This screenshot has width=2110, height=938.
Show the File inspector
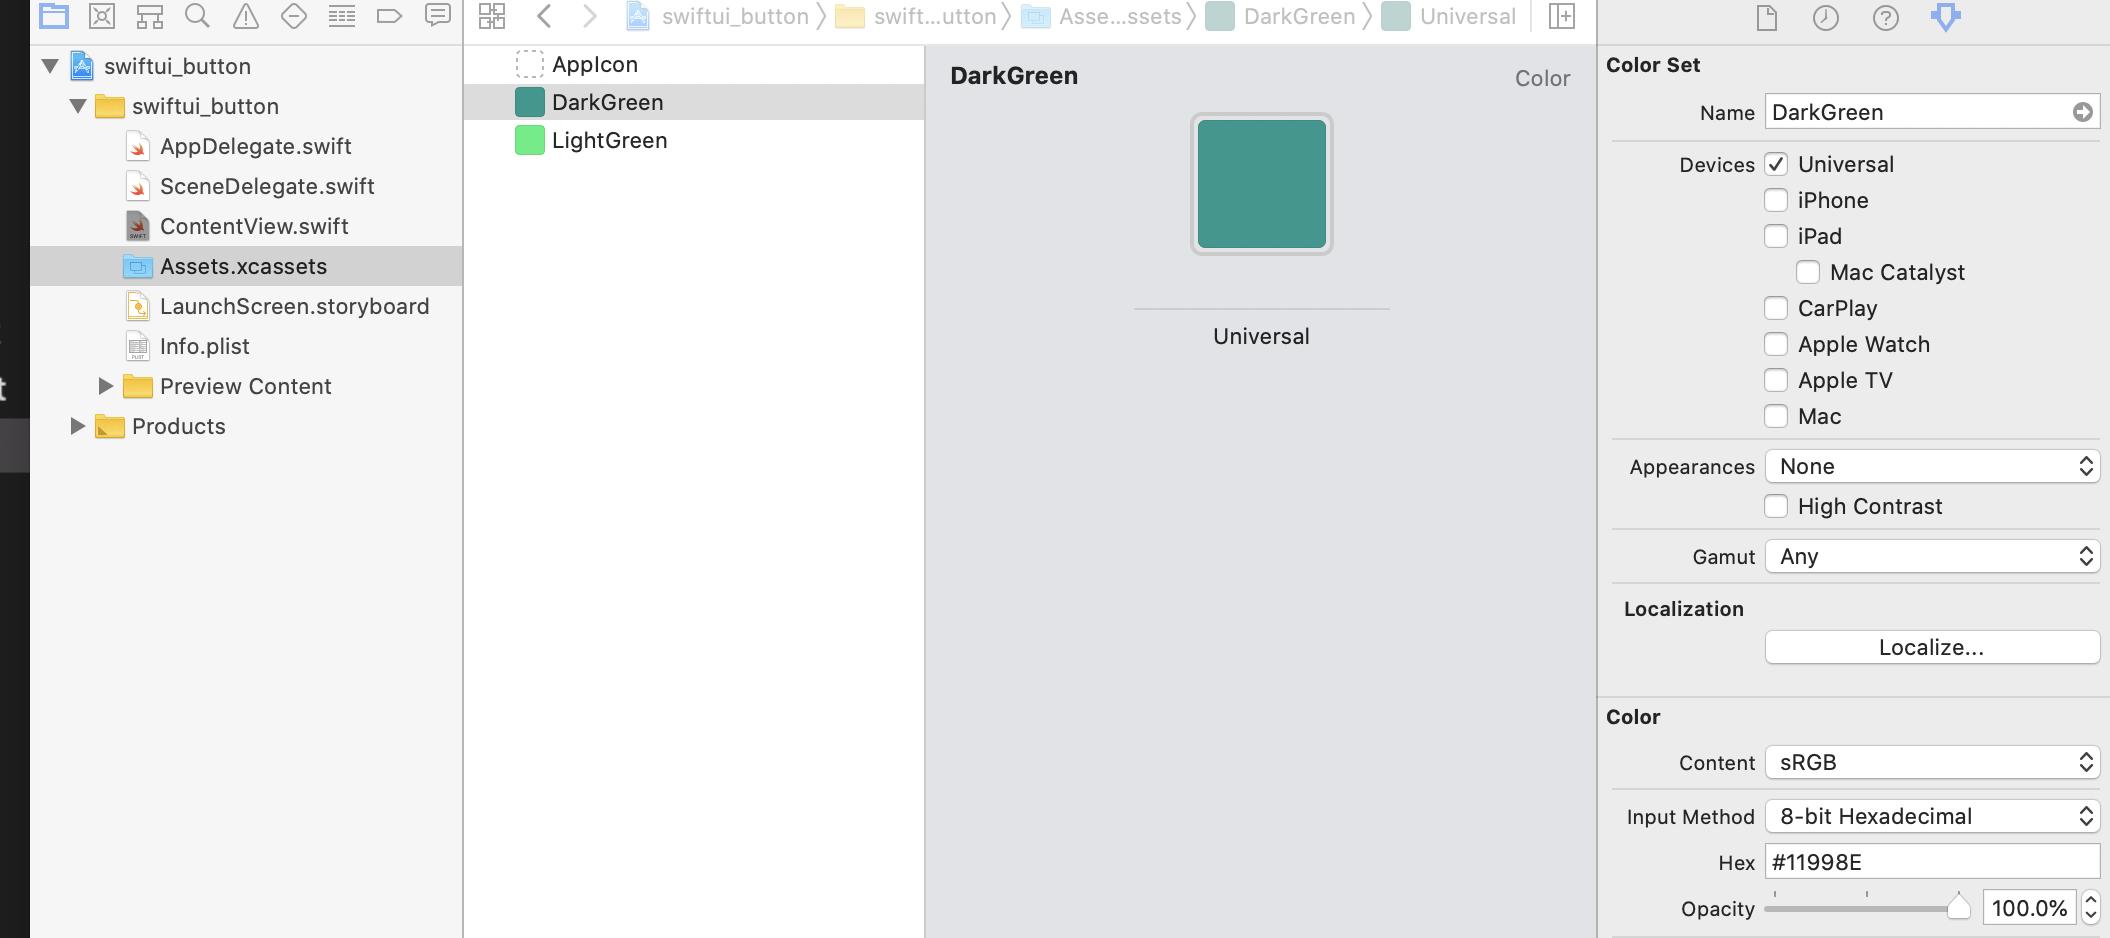point(1767,18)
